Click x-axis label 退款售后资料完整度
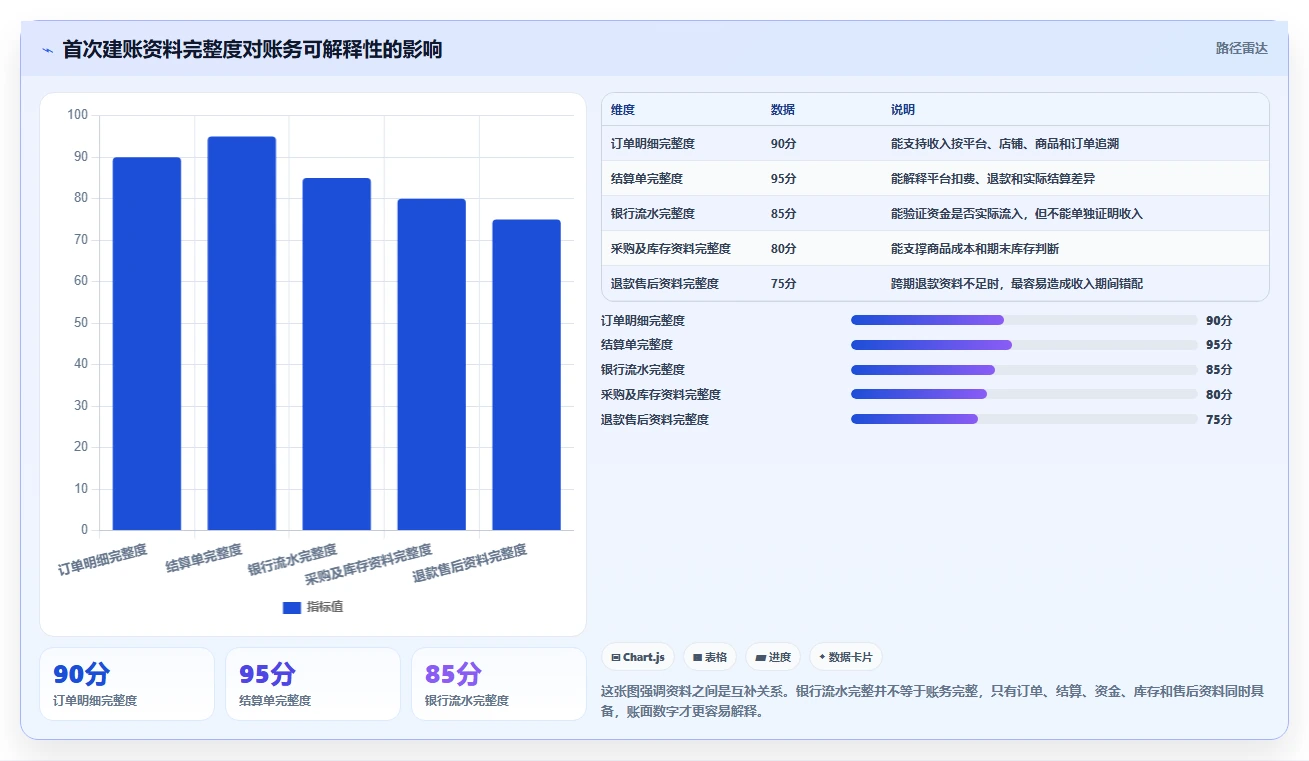Screen dimensions: 1309x761 point(470,565)
